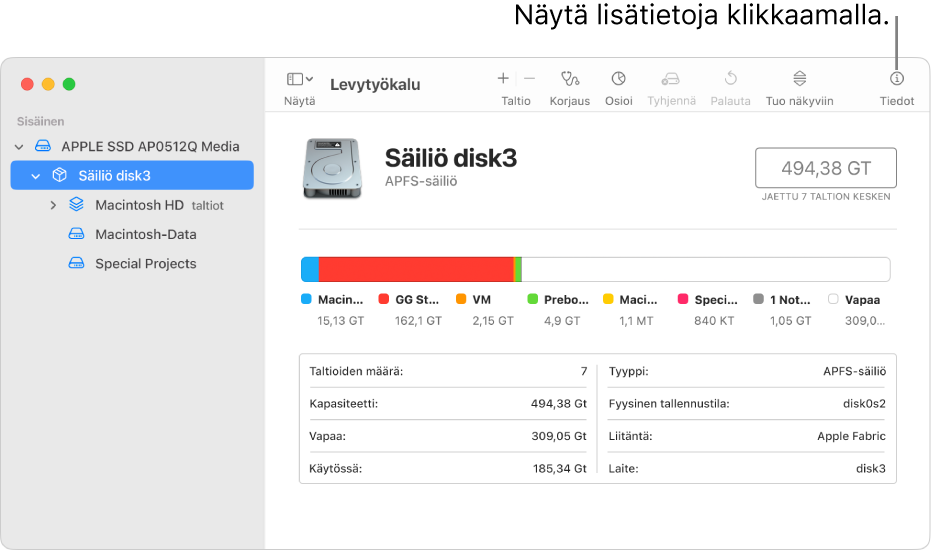931x551 pixels.
Task: Click the Levytyökalu window title
Action: pyautogui.click(x=375, y=84)
